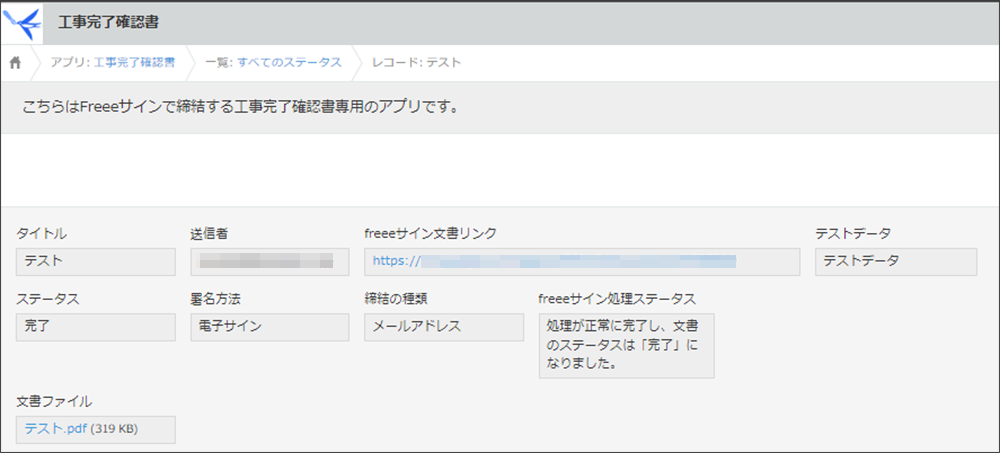Click the app description text about Freeeサイン
1000x453 pixels.
(x=240, y=107)
